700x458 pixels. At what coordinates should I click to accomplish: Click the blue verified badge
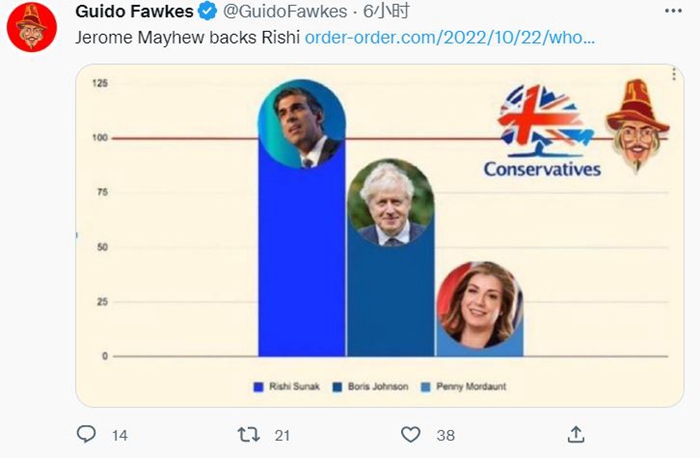point(207,12)
